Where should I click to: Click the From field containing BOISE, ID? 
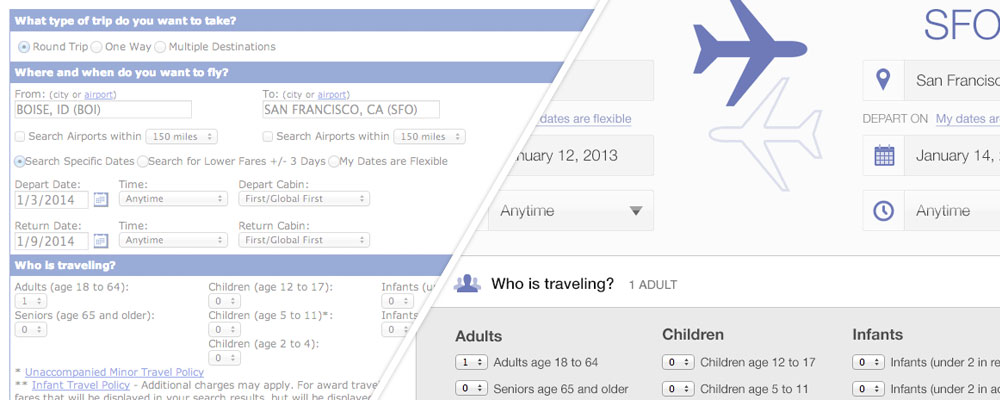103,110
